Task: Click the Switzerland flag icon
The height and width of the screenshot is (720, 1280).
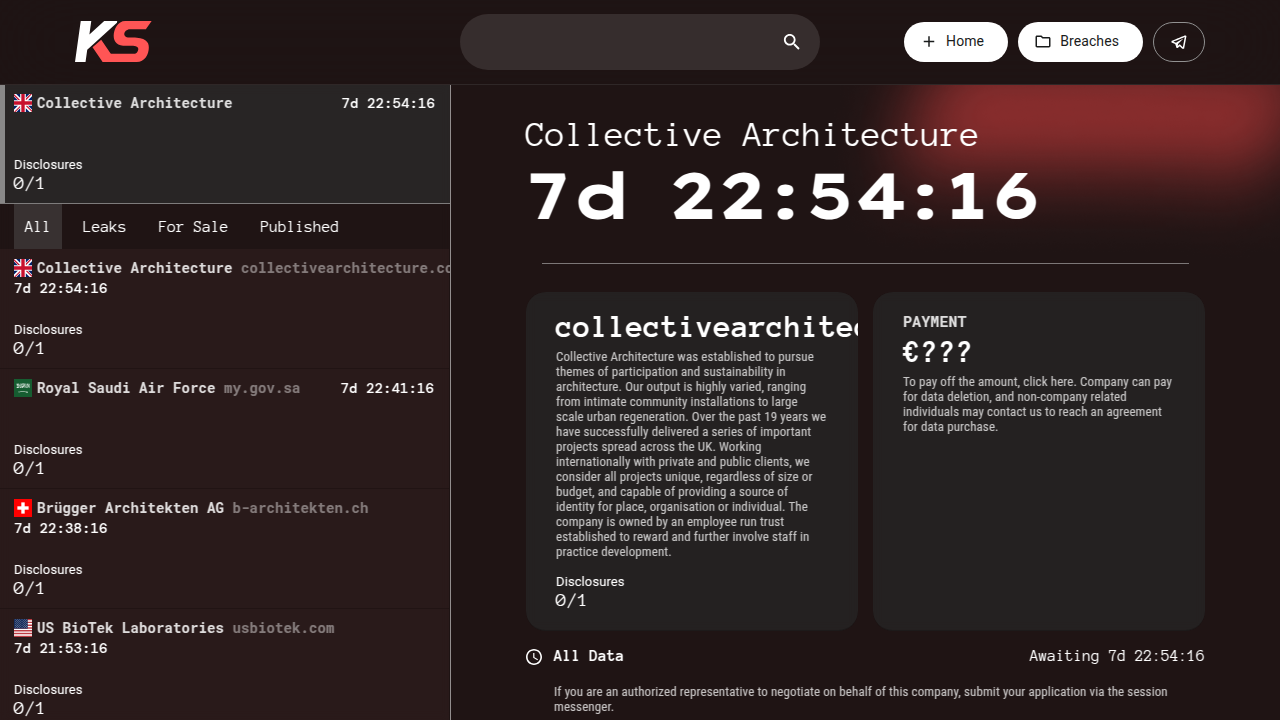Action: (x=23, y=508)
